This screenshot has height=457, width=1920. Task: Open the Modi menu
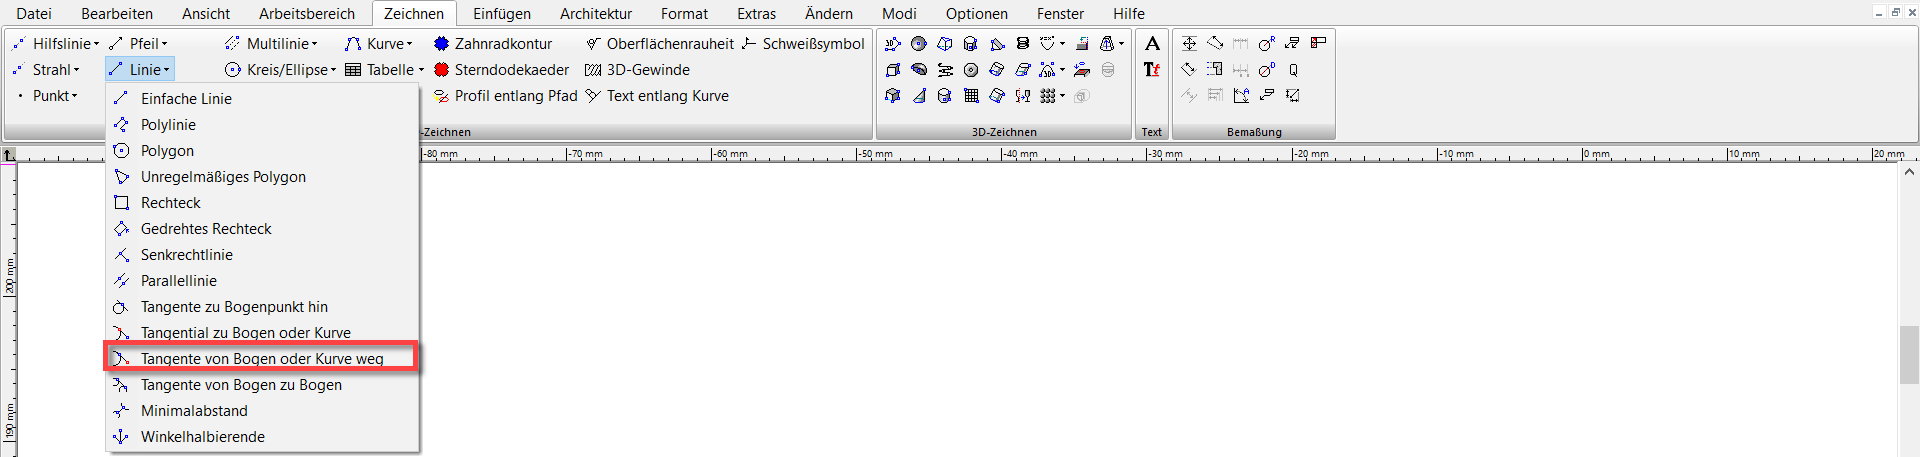pyautogui.click(x=899, y=13)
